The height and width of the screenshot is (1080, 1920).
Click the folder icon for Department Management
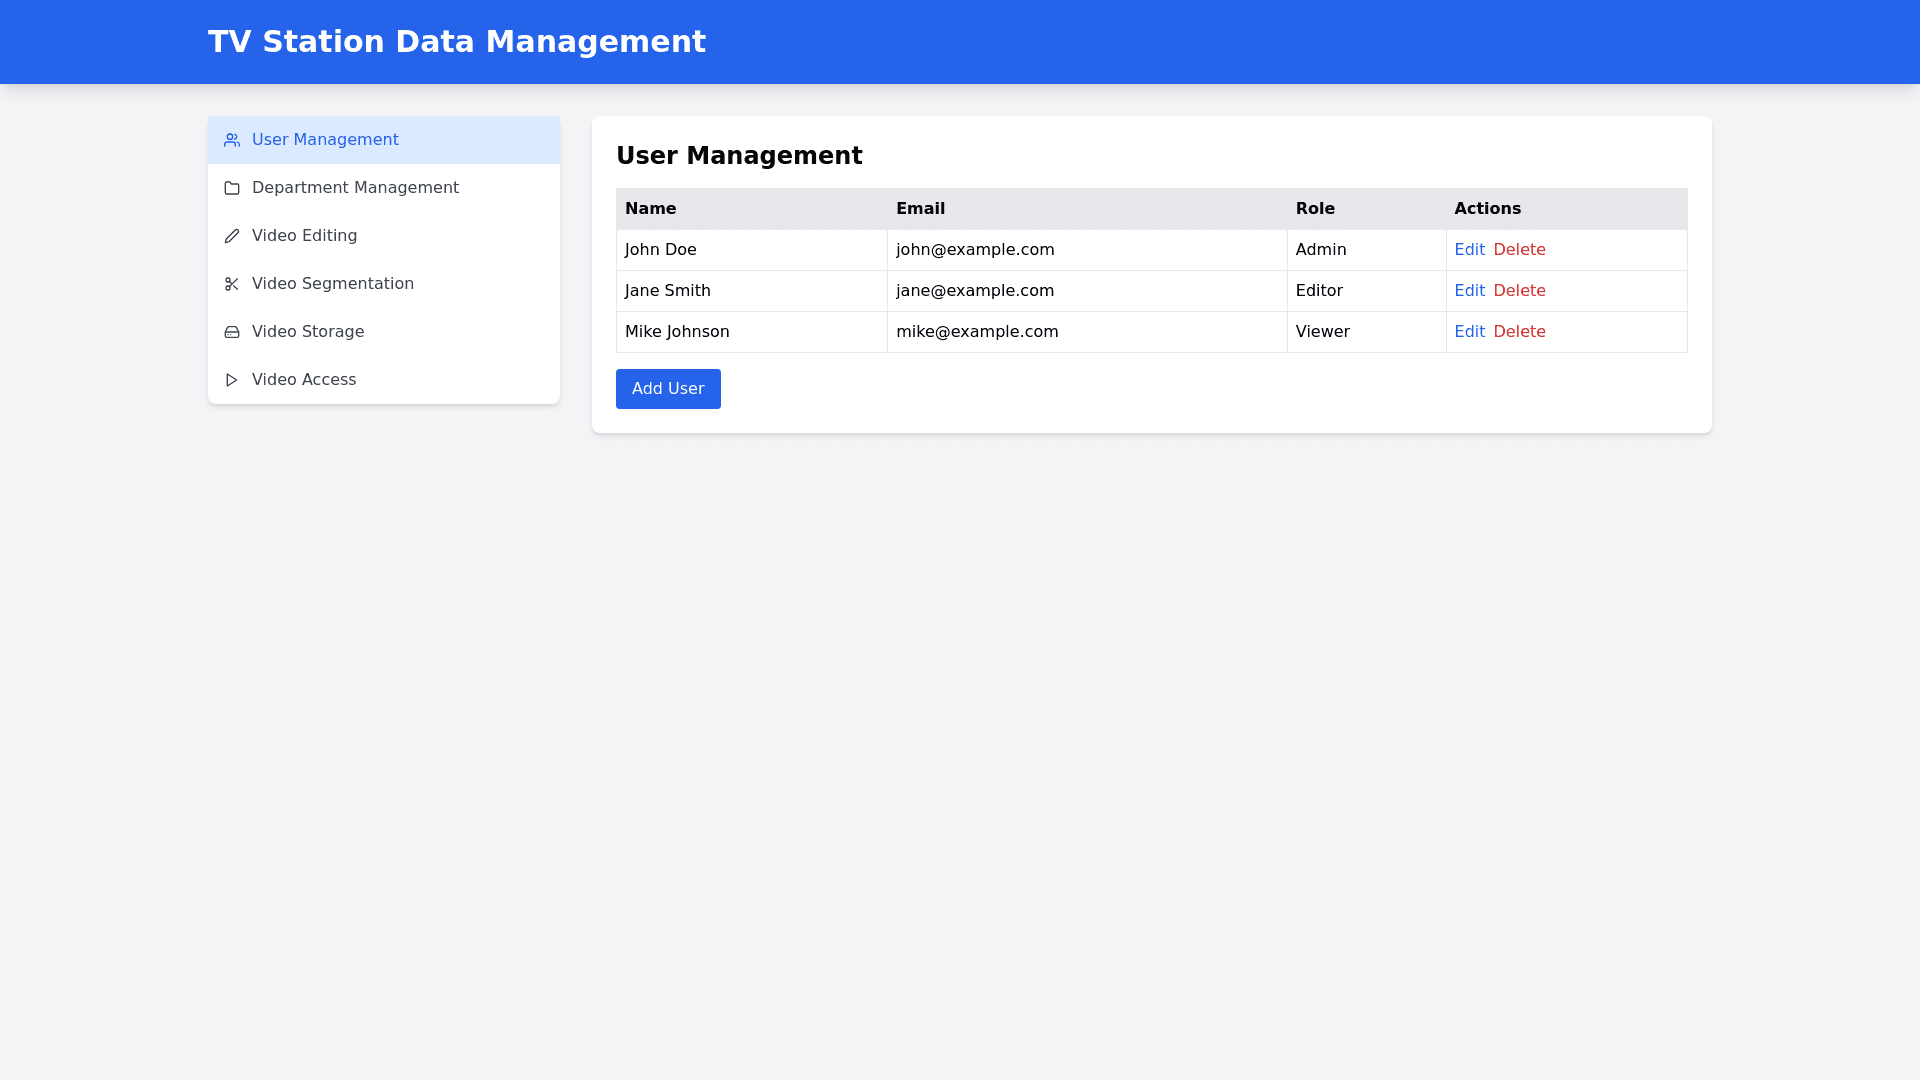(231, 188)
